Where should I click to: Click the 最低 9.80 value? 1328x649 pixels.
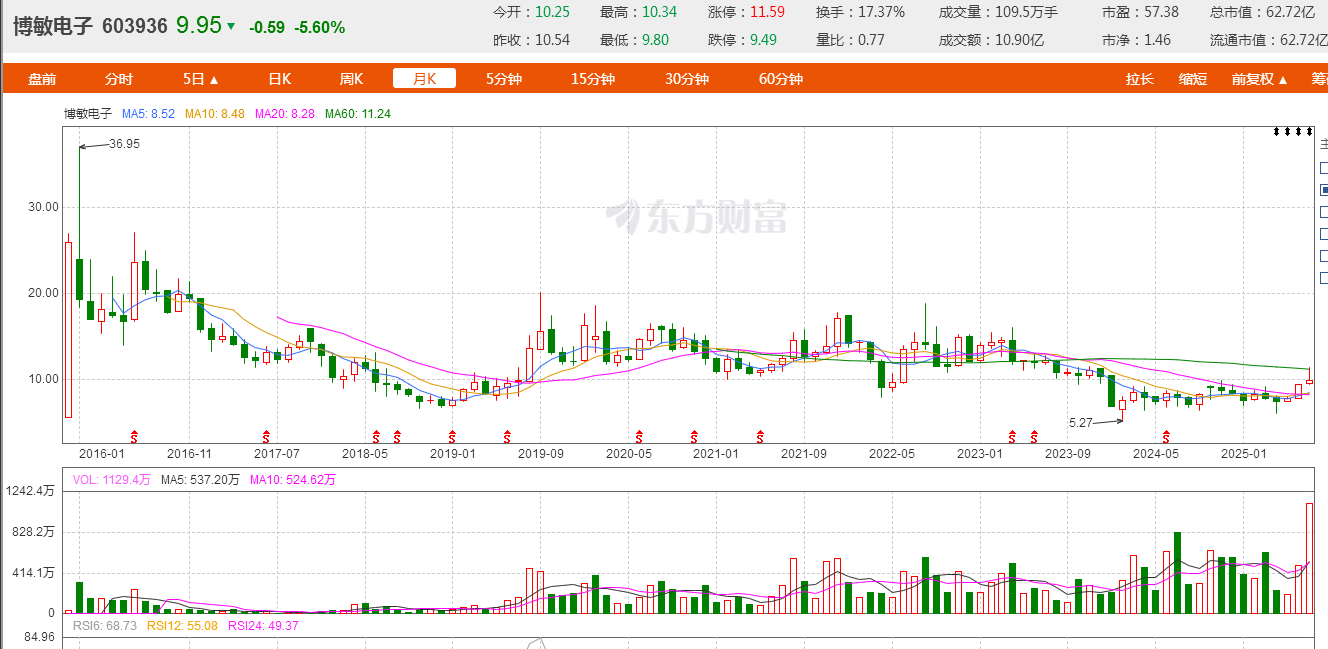pyautogui.click(x=655, y=40)
